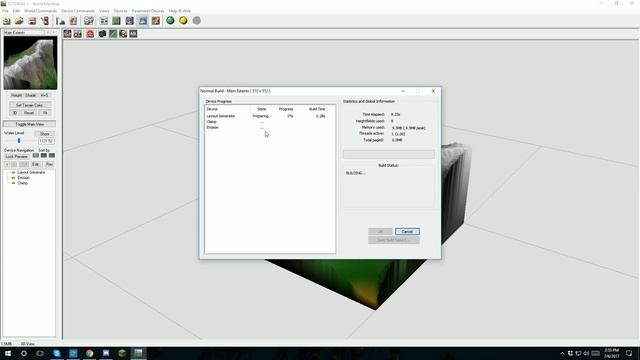
Task: Switch to Device Workview icon
Action: click(104, 21)
